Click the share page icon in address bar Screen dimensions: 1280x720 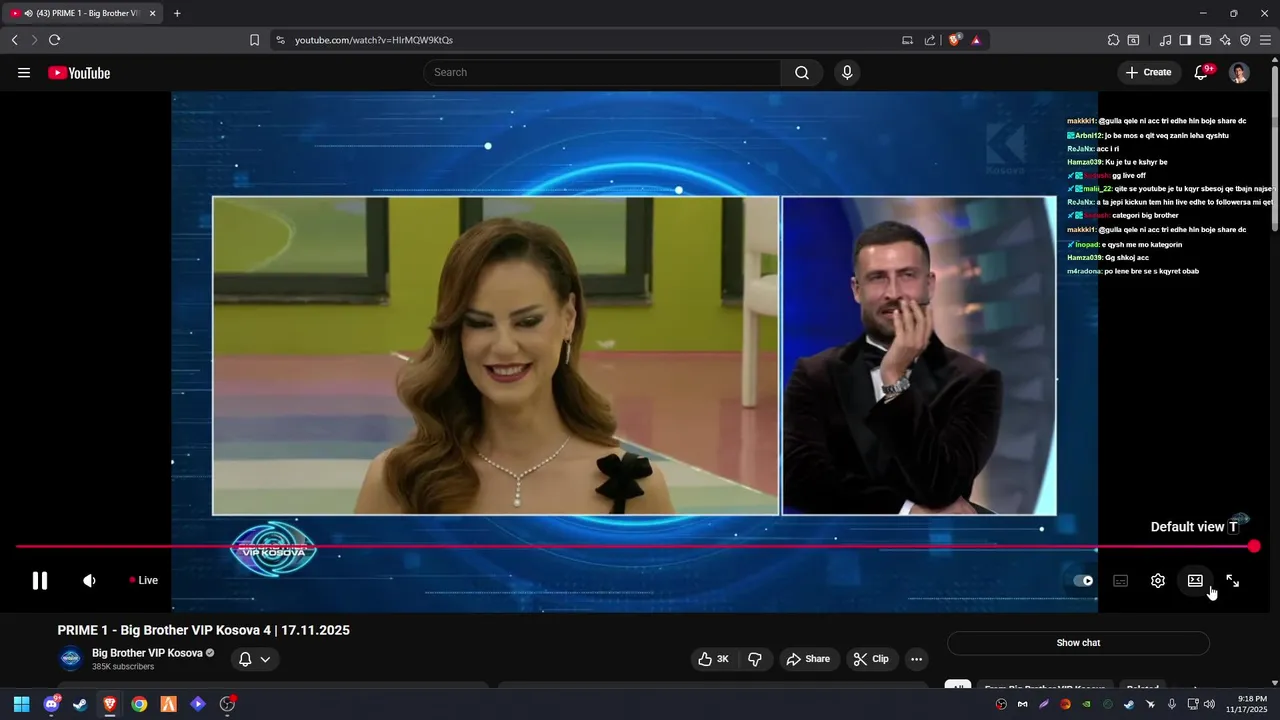(930, 40)
